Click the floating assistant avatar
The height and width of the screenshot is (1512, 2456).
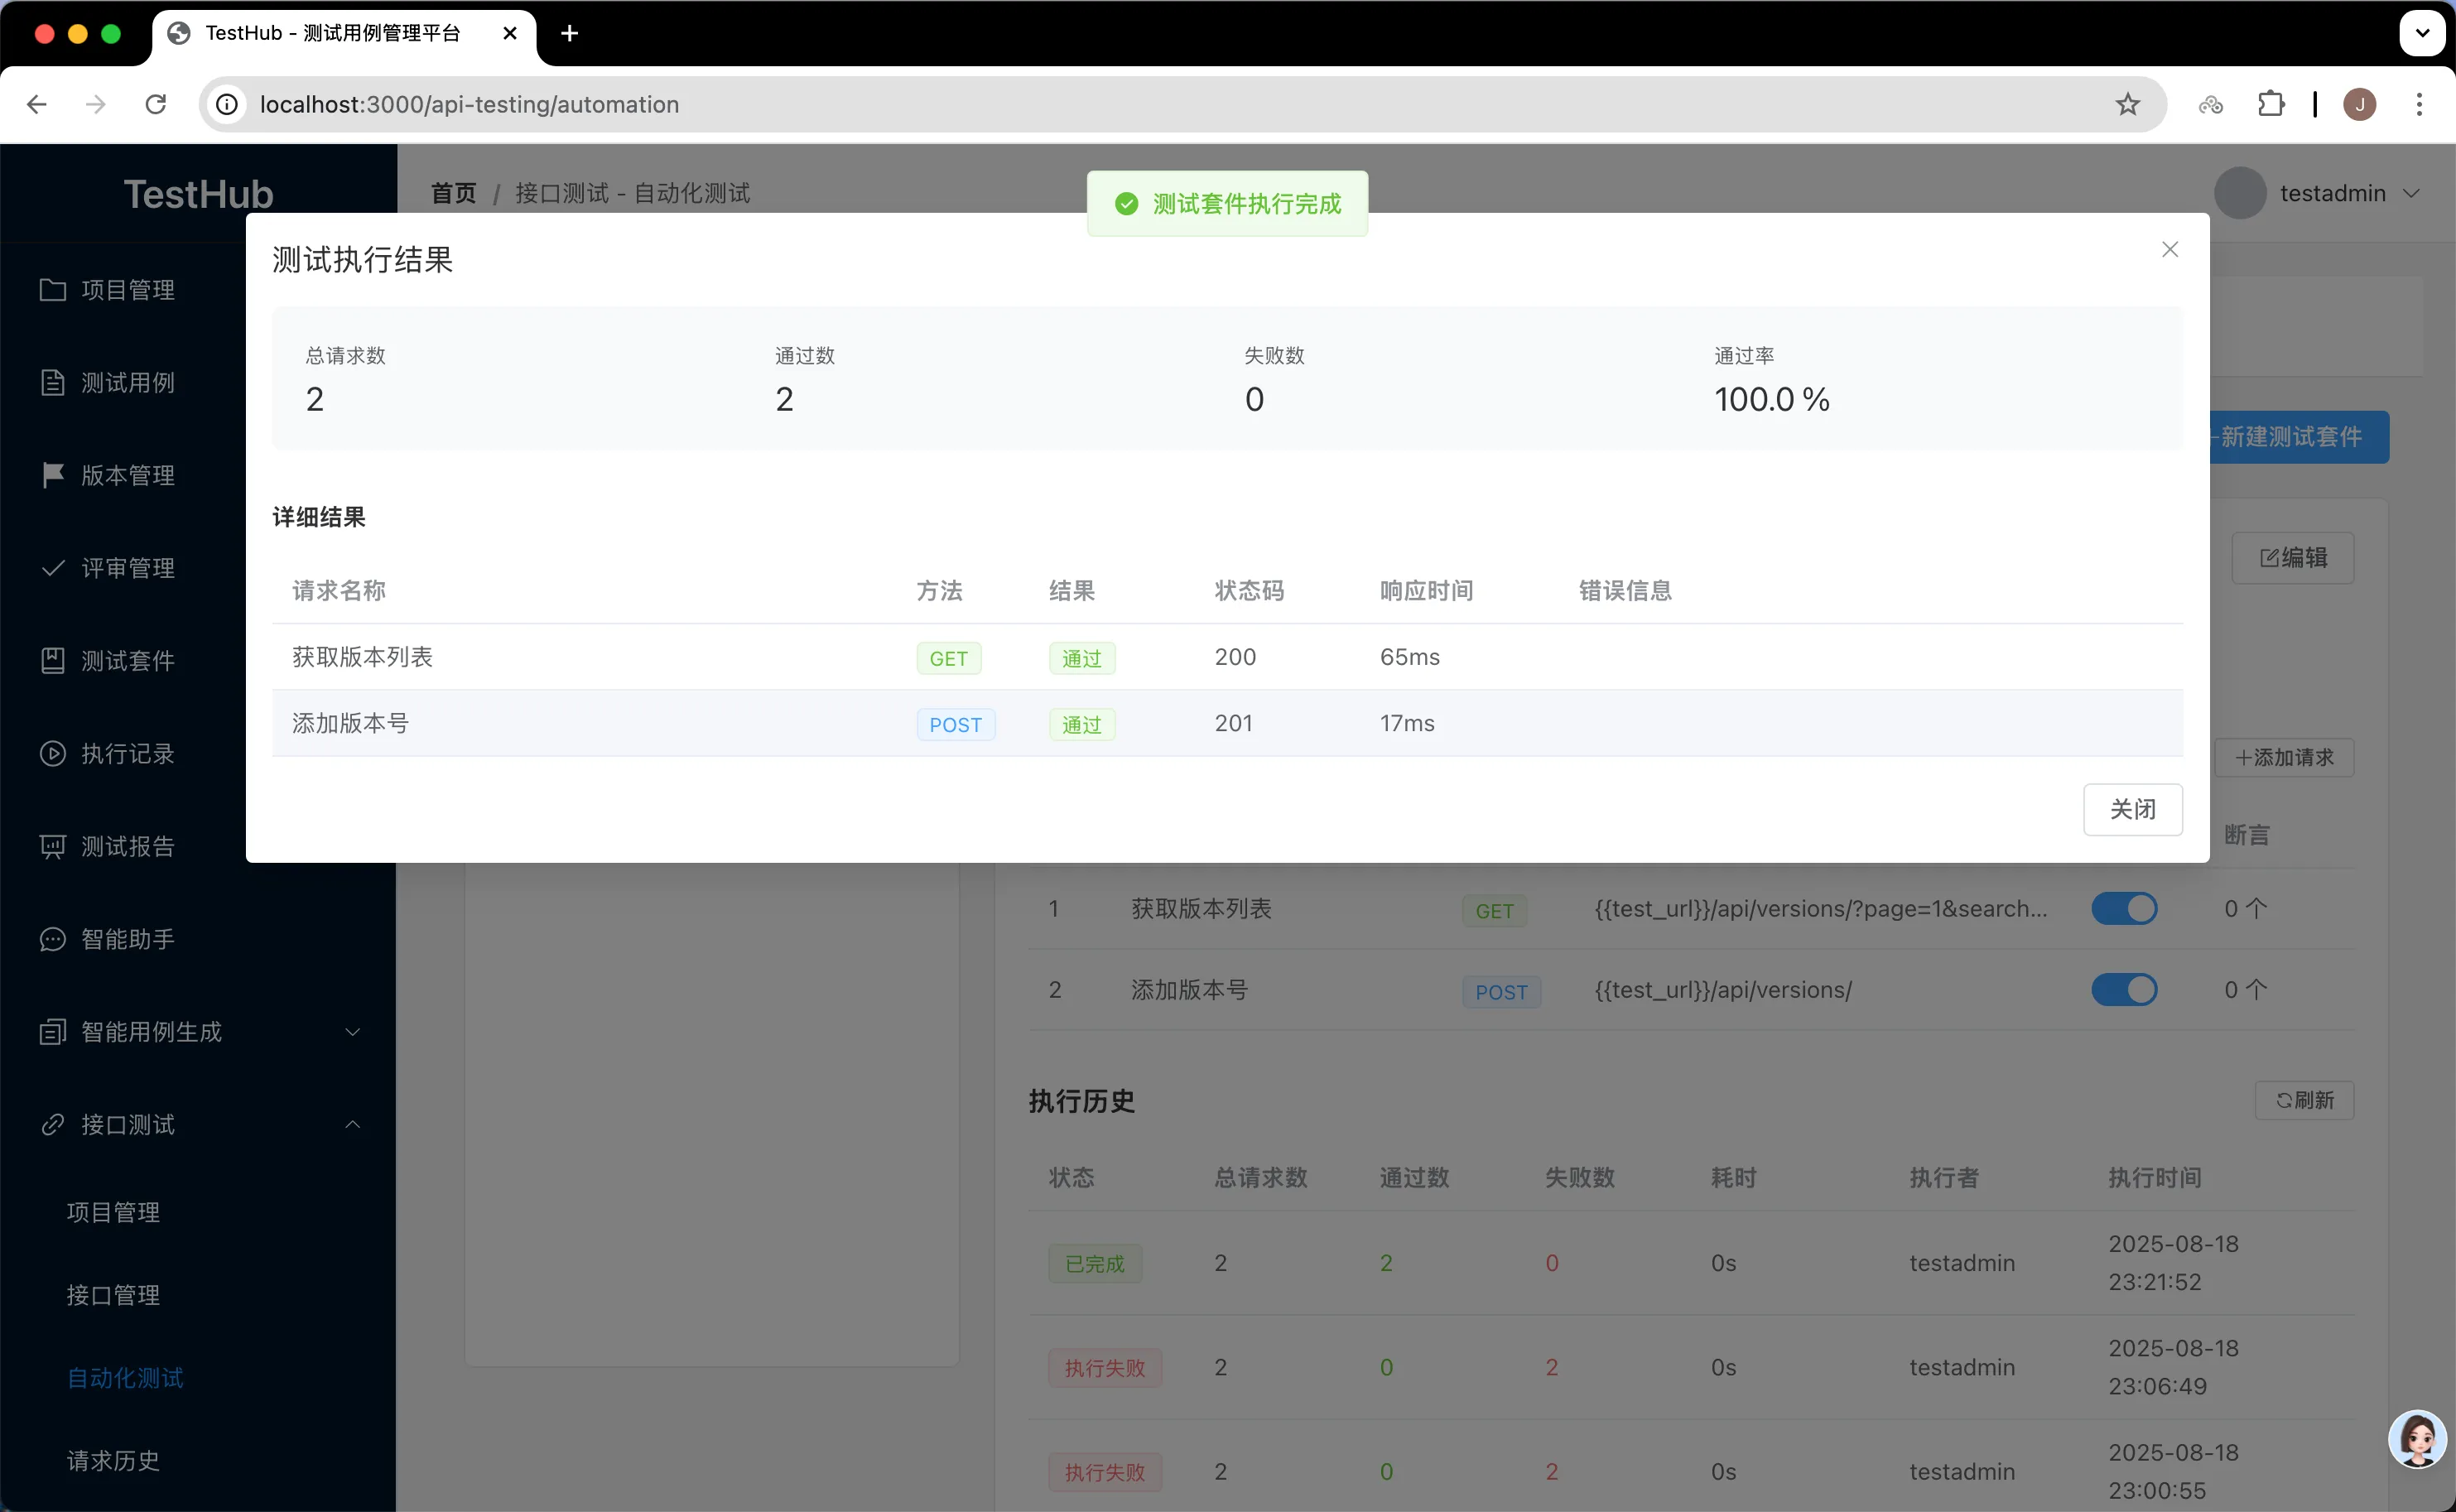pyautogui.click(x=2417, y=1439)
